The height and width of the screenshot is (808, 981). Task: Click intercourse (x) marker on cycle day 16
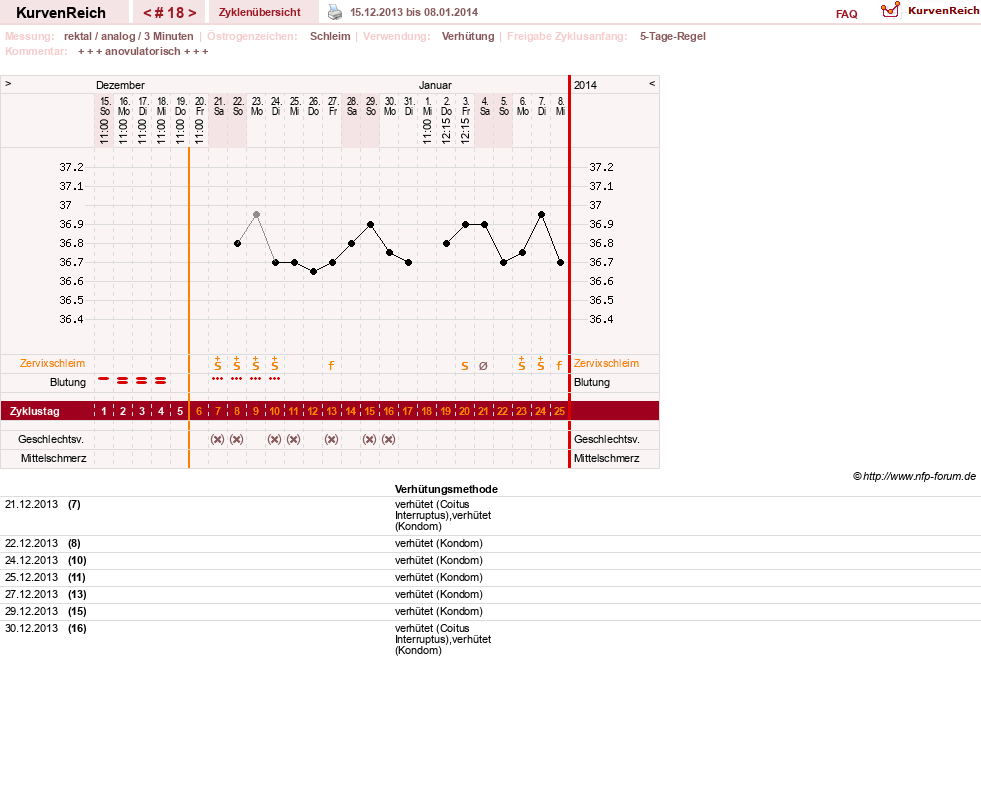coord(389,439)
